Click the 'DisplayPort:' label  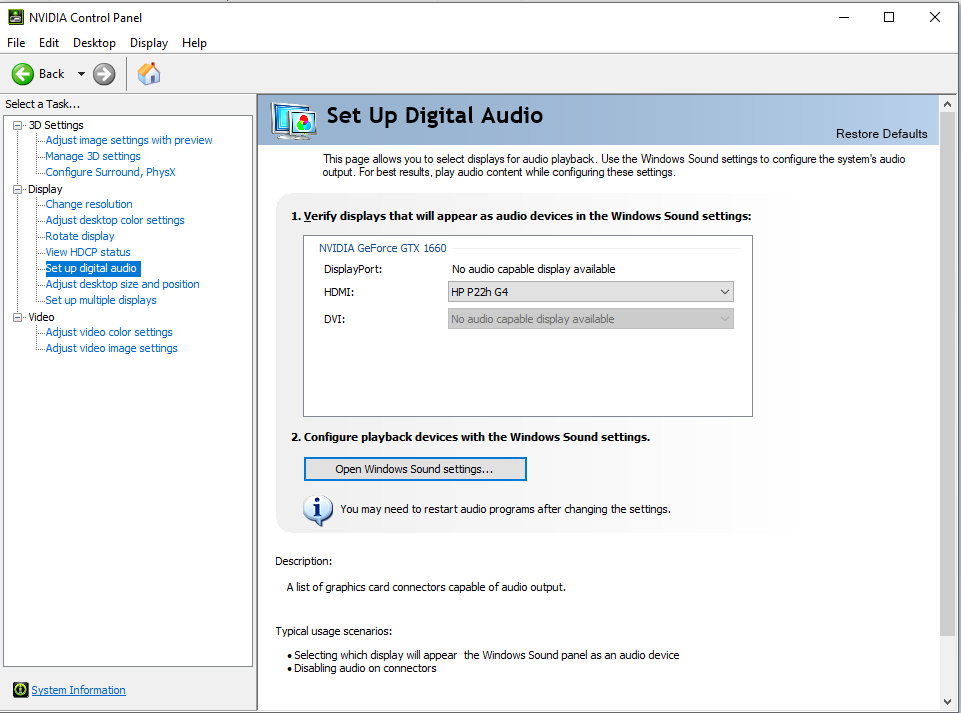click(x=353, y=269)
